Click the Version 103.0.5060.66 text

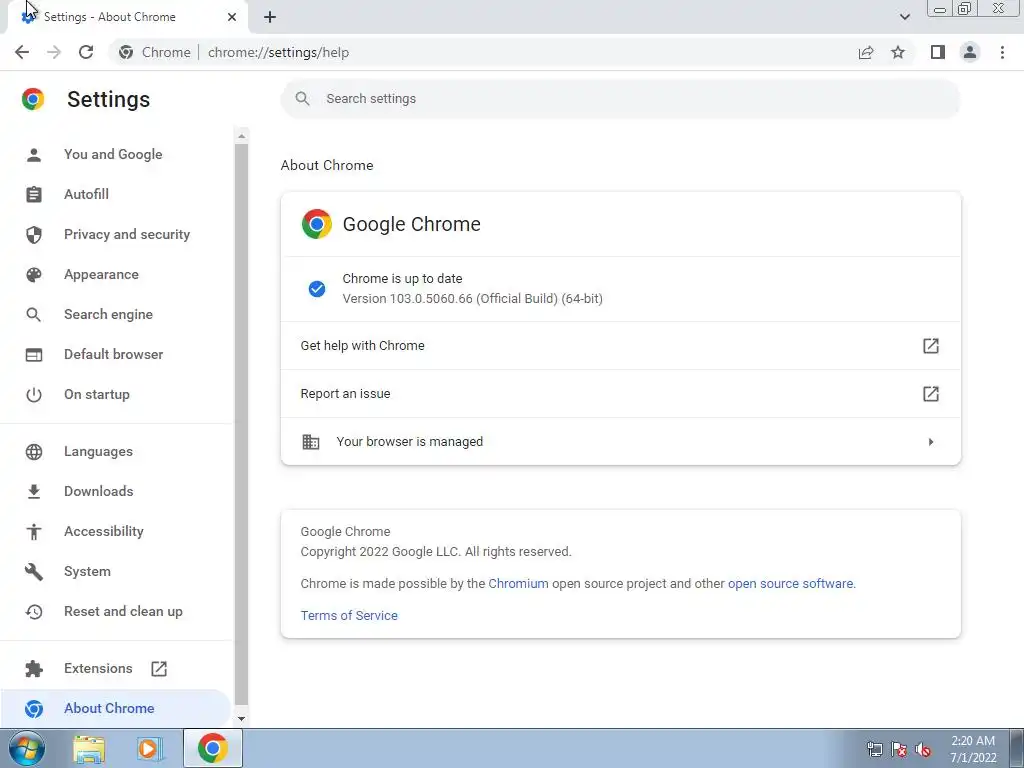click(x=472, y=298)
